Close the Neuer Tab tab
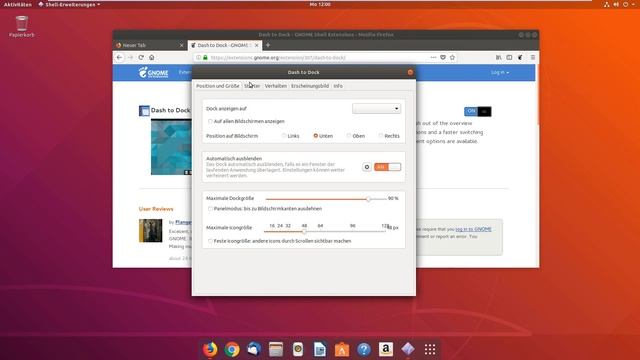This screenshot has height=360, width=640. click(x=182, y=45)
